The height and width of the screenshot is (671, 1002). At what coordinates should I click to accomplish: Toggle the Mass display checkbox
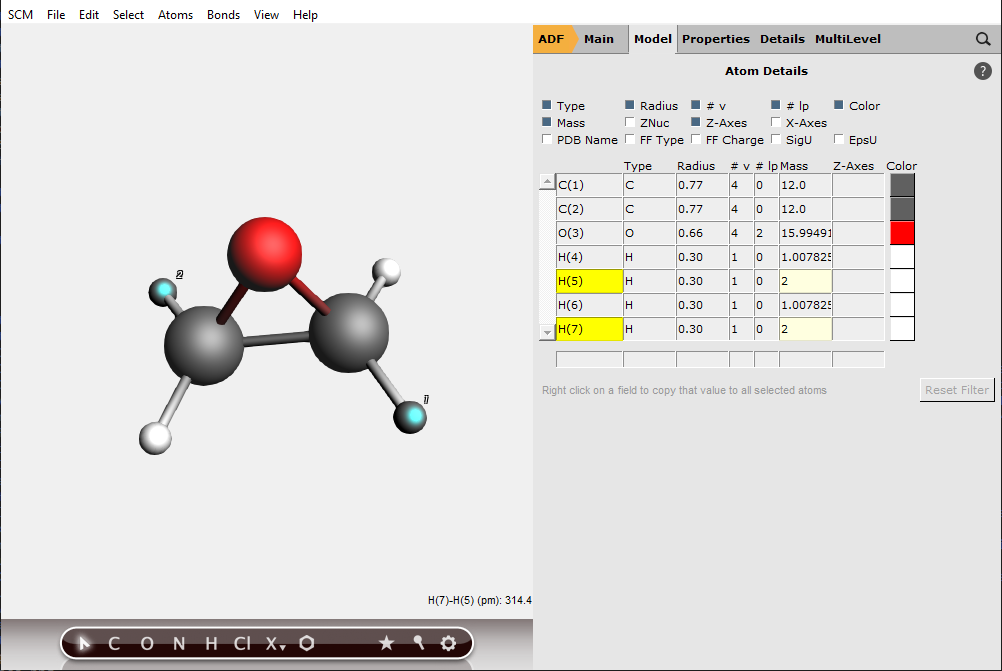547,122
